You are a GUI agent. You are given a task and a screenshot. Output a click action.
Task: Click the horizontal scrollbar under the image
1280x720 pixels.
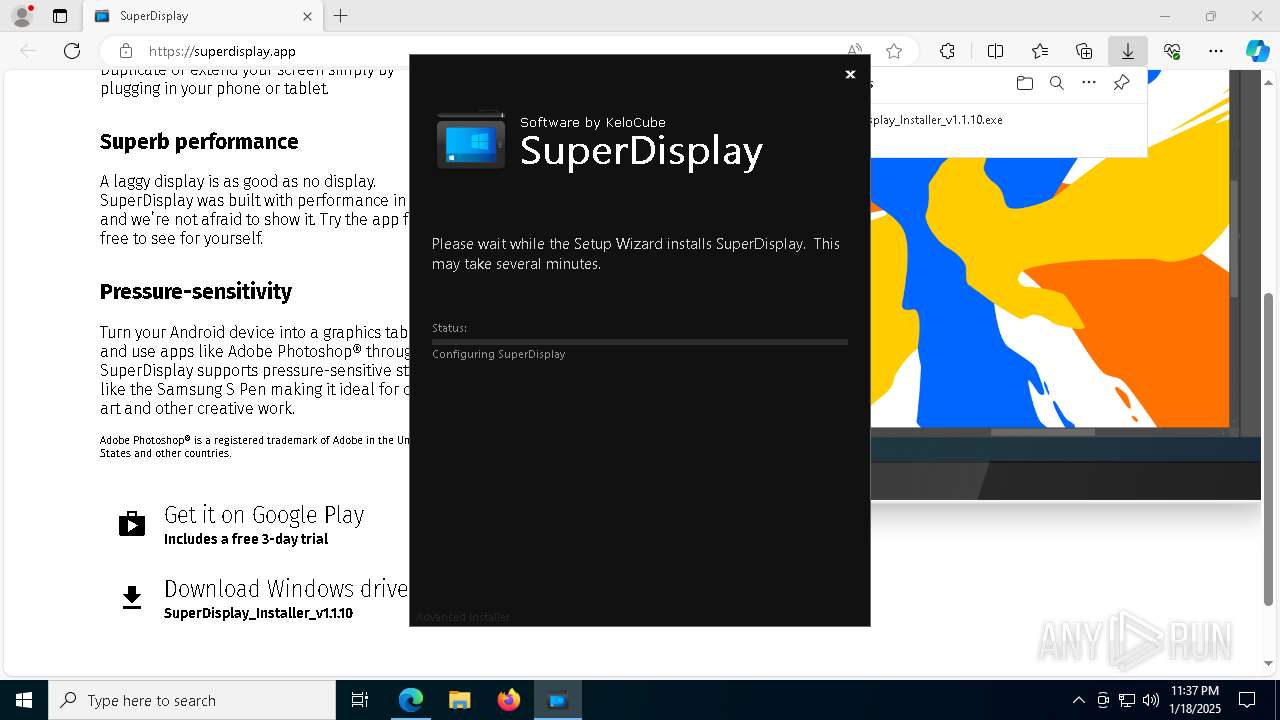coord(1043,432)
